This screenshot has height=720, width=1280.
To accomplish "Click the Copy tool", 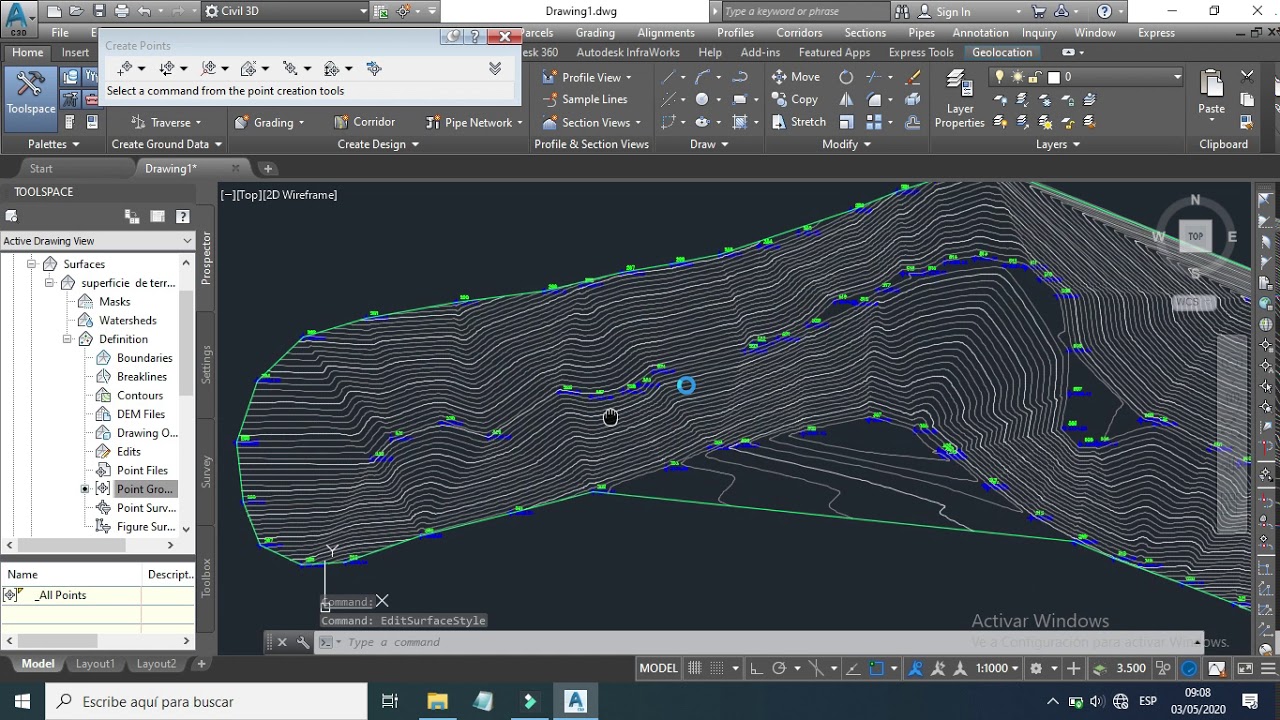I will 795,100.
